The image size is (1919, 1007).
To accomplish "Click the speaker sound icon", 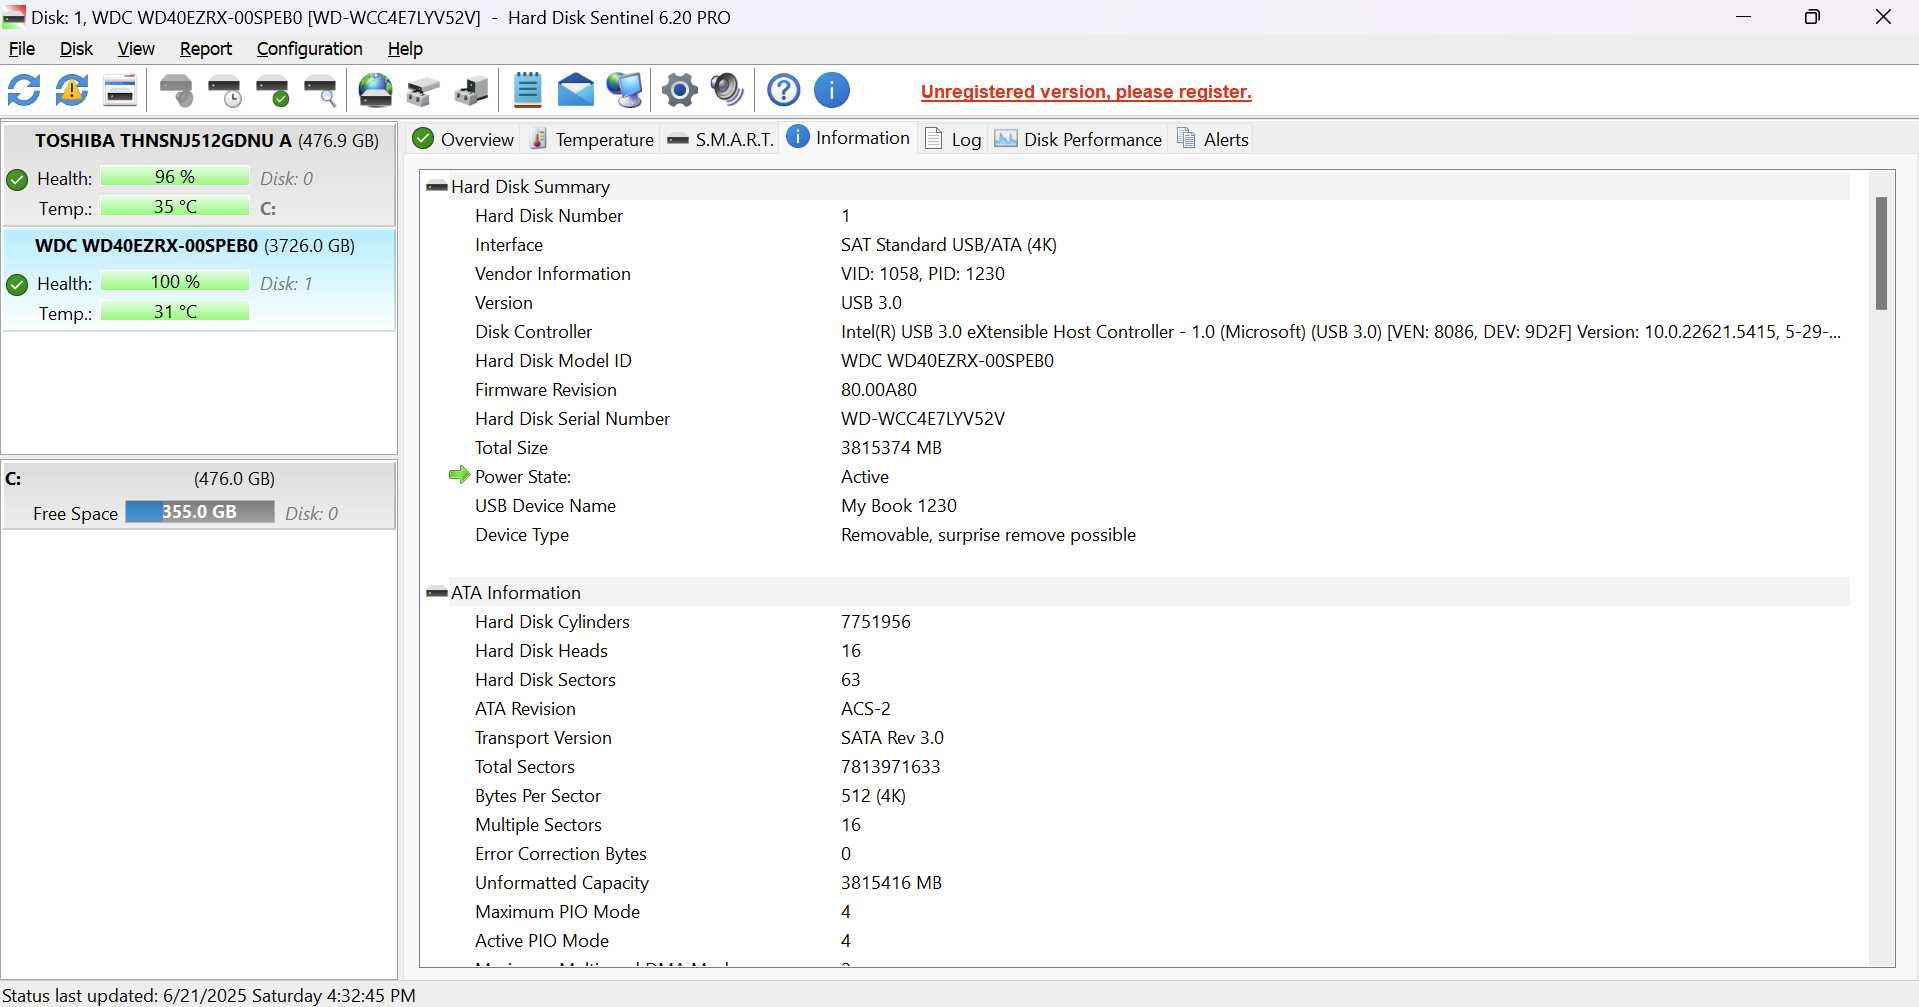I will point(728,91).
